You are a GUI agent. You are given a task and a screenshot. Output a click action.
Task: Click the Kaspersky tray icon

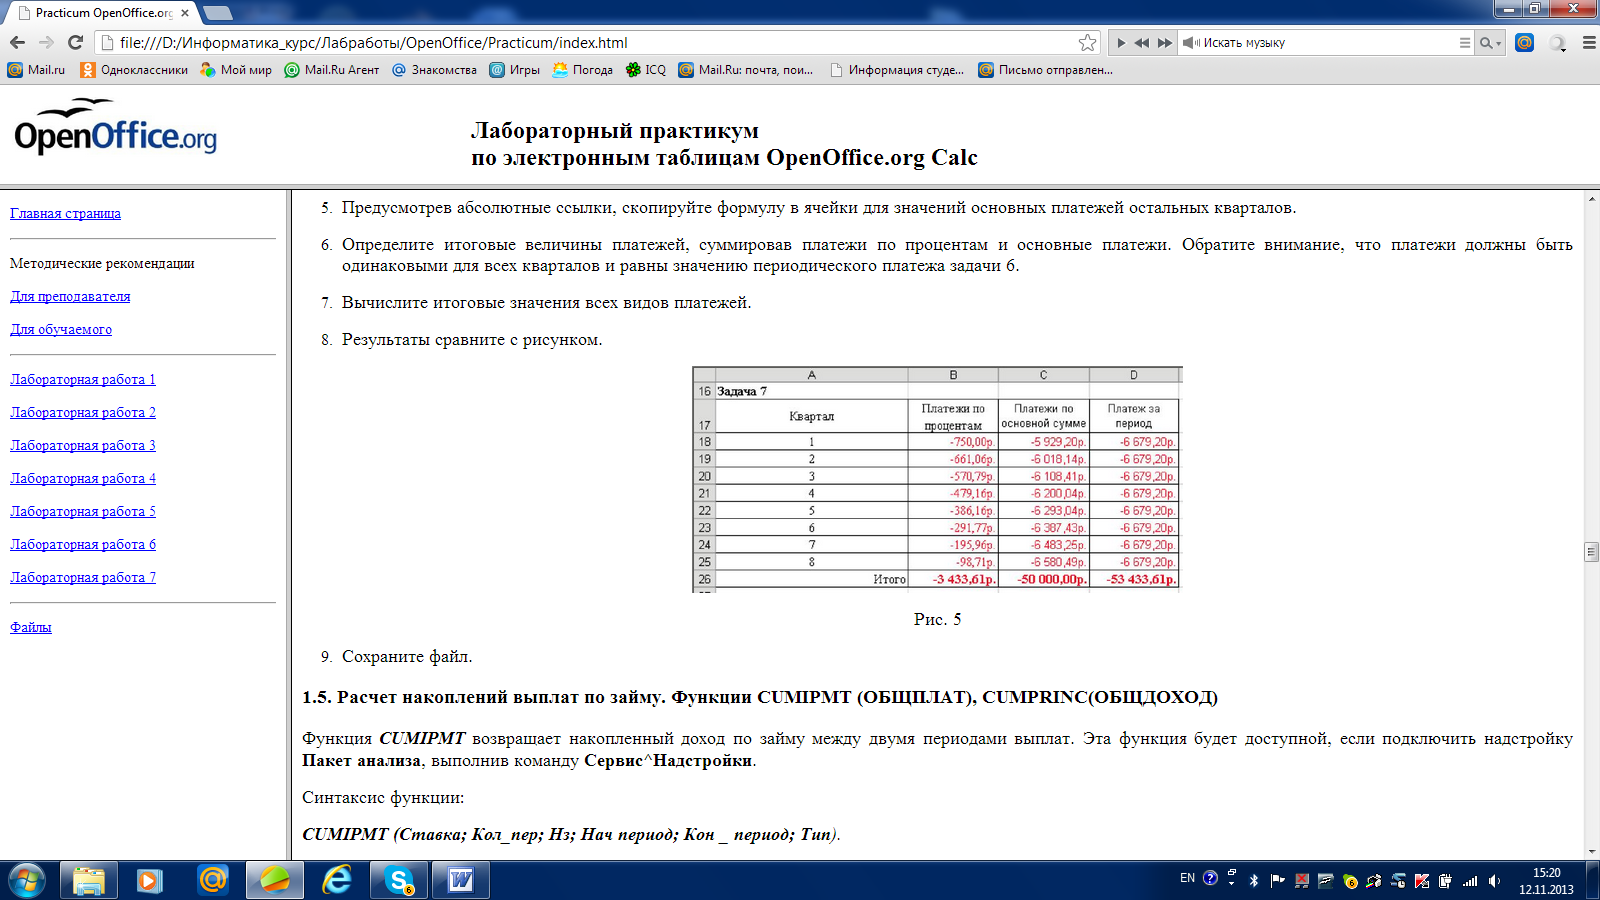(x=1422, y=881)
